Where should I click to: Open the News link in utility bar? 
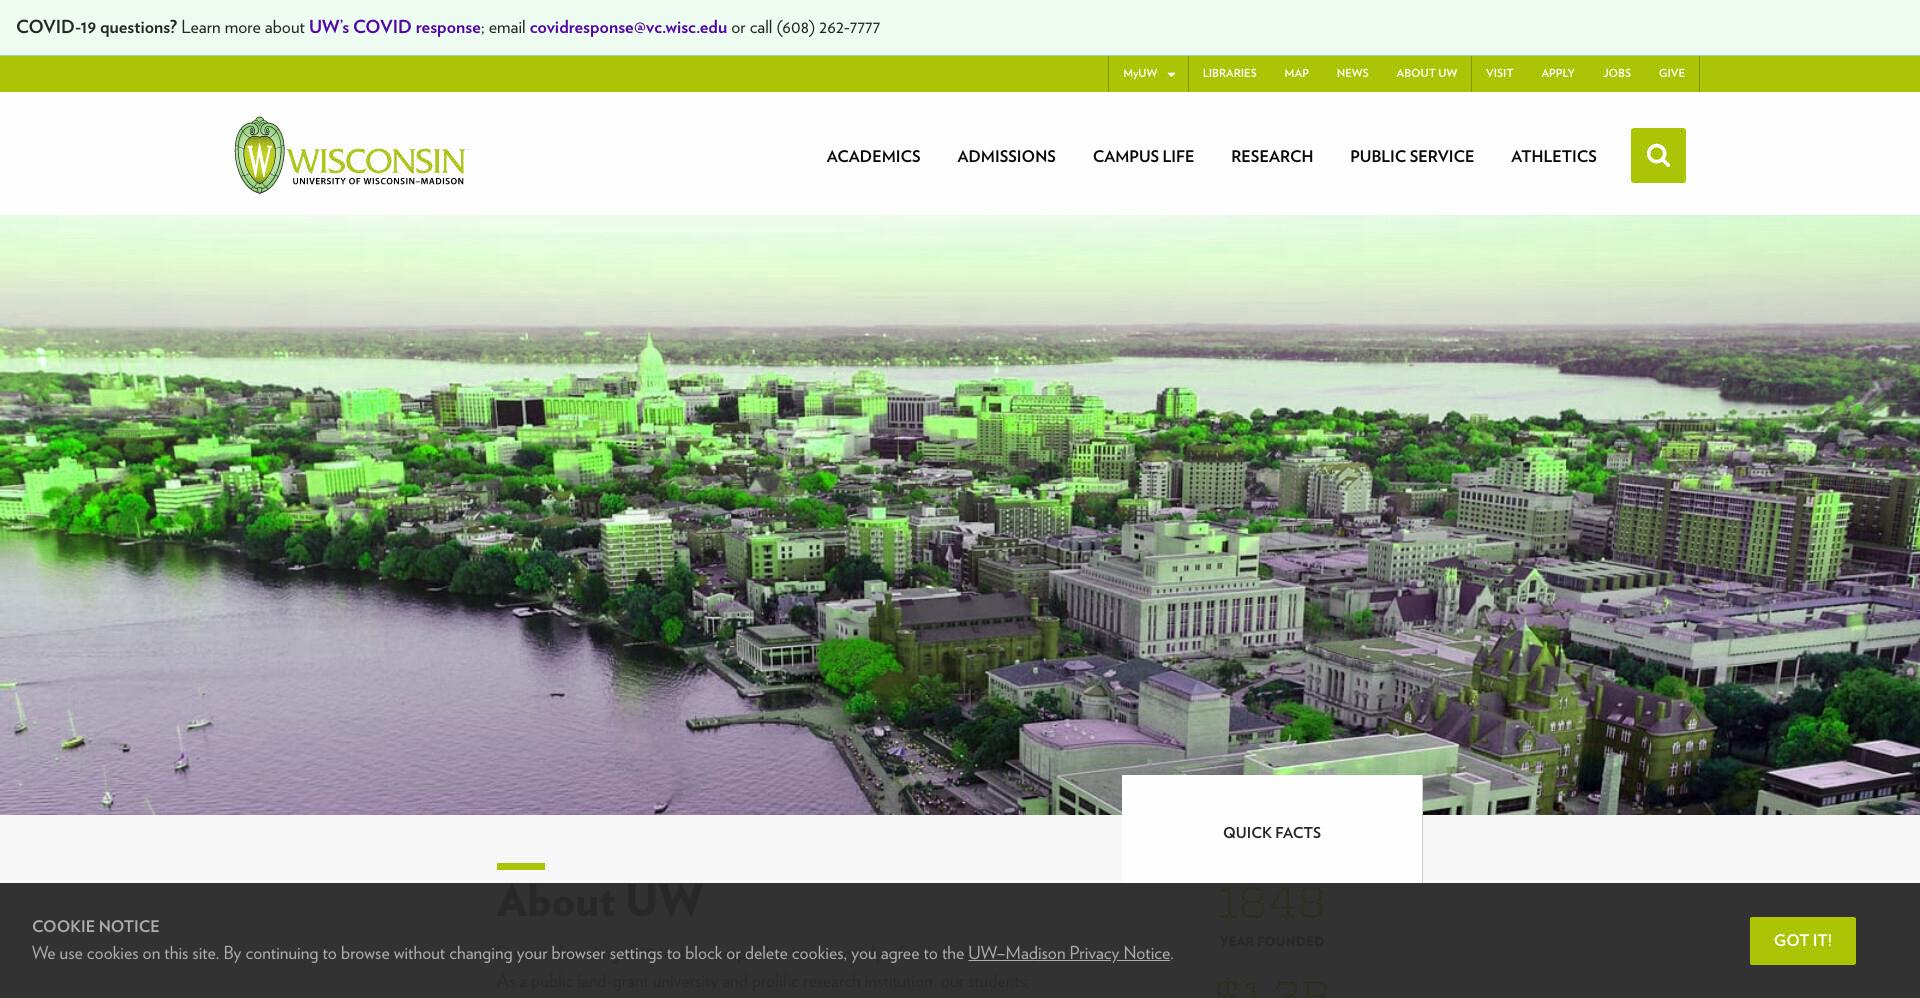coord(1352,73)
